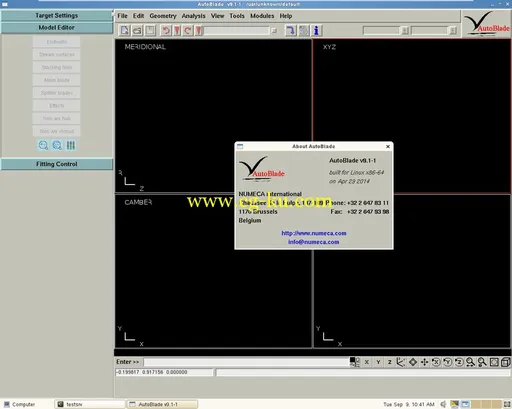Click the black and white color swatch
The height and width of the screenshot is (409, 512).
click(354, 362)
